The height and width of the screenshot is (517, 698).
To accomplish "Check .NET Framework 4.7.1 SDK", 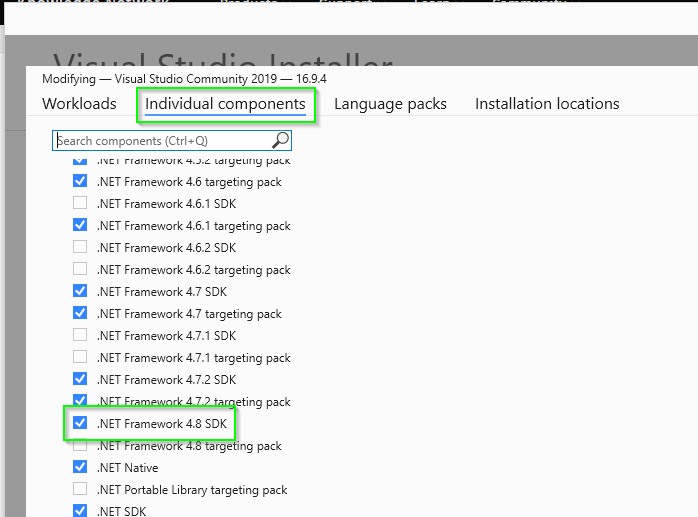I will (80, 335).
